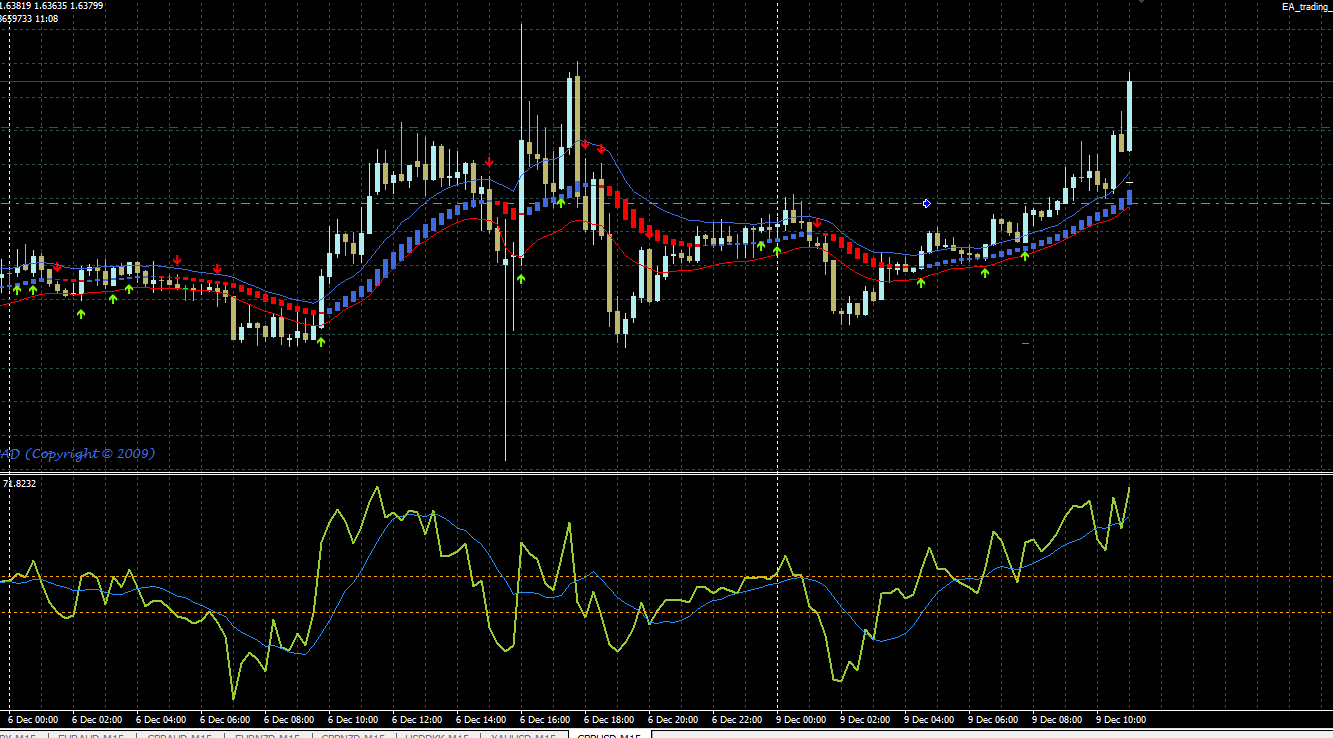Select the USDDKK,M15 chart tab
The height and width of the screenshot is (738, 1333).
440,736
